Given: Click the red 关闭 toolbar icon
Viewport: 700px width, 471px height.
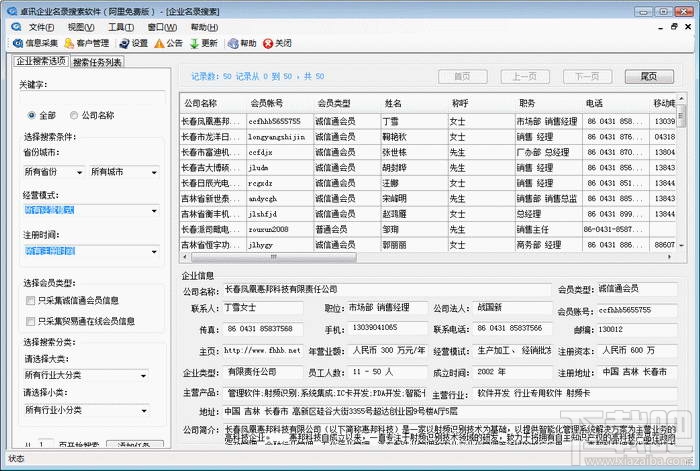Looking at the screenshot, I should click(267, 44).
